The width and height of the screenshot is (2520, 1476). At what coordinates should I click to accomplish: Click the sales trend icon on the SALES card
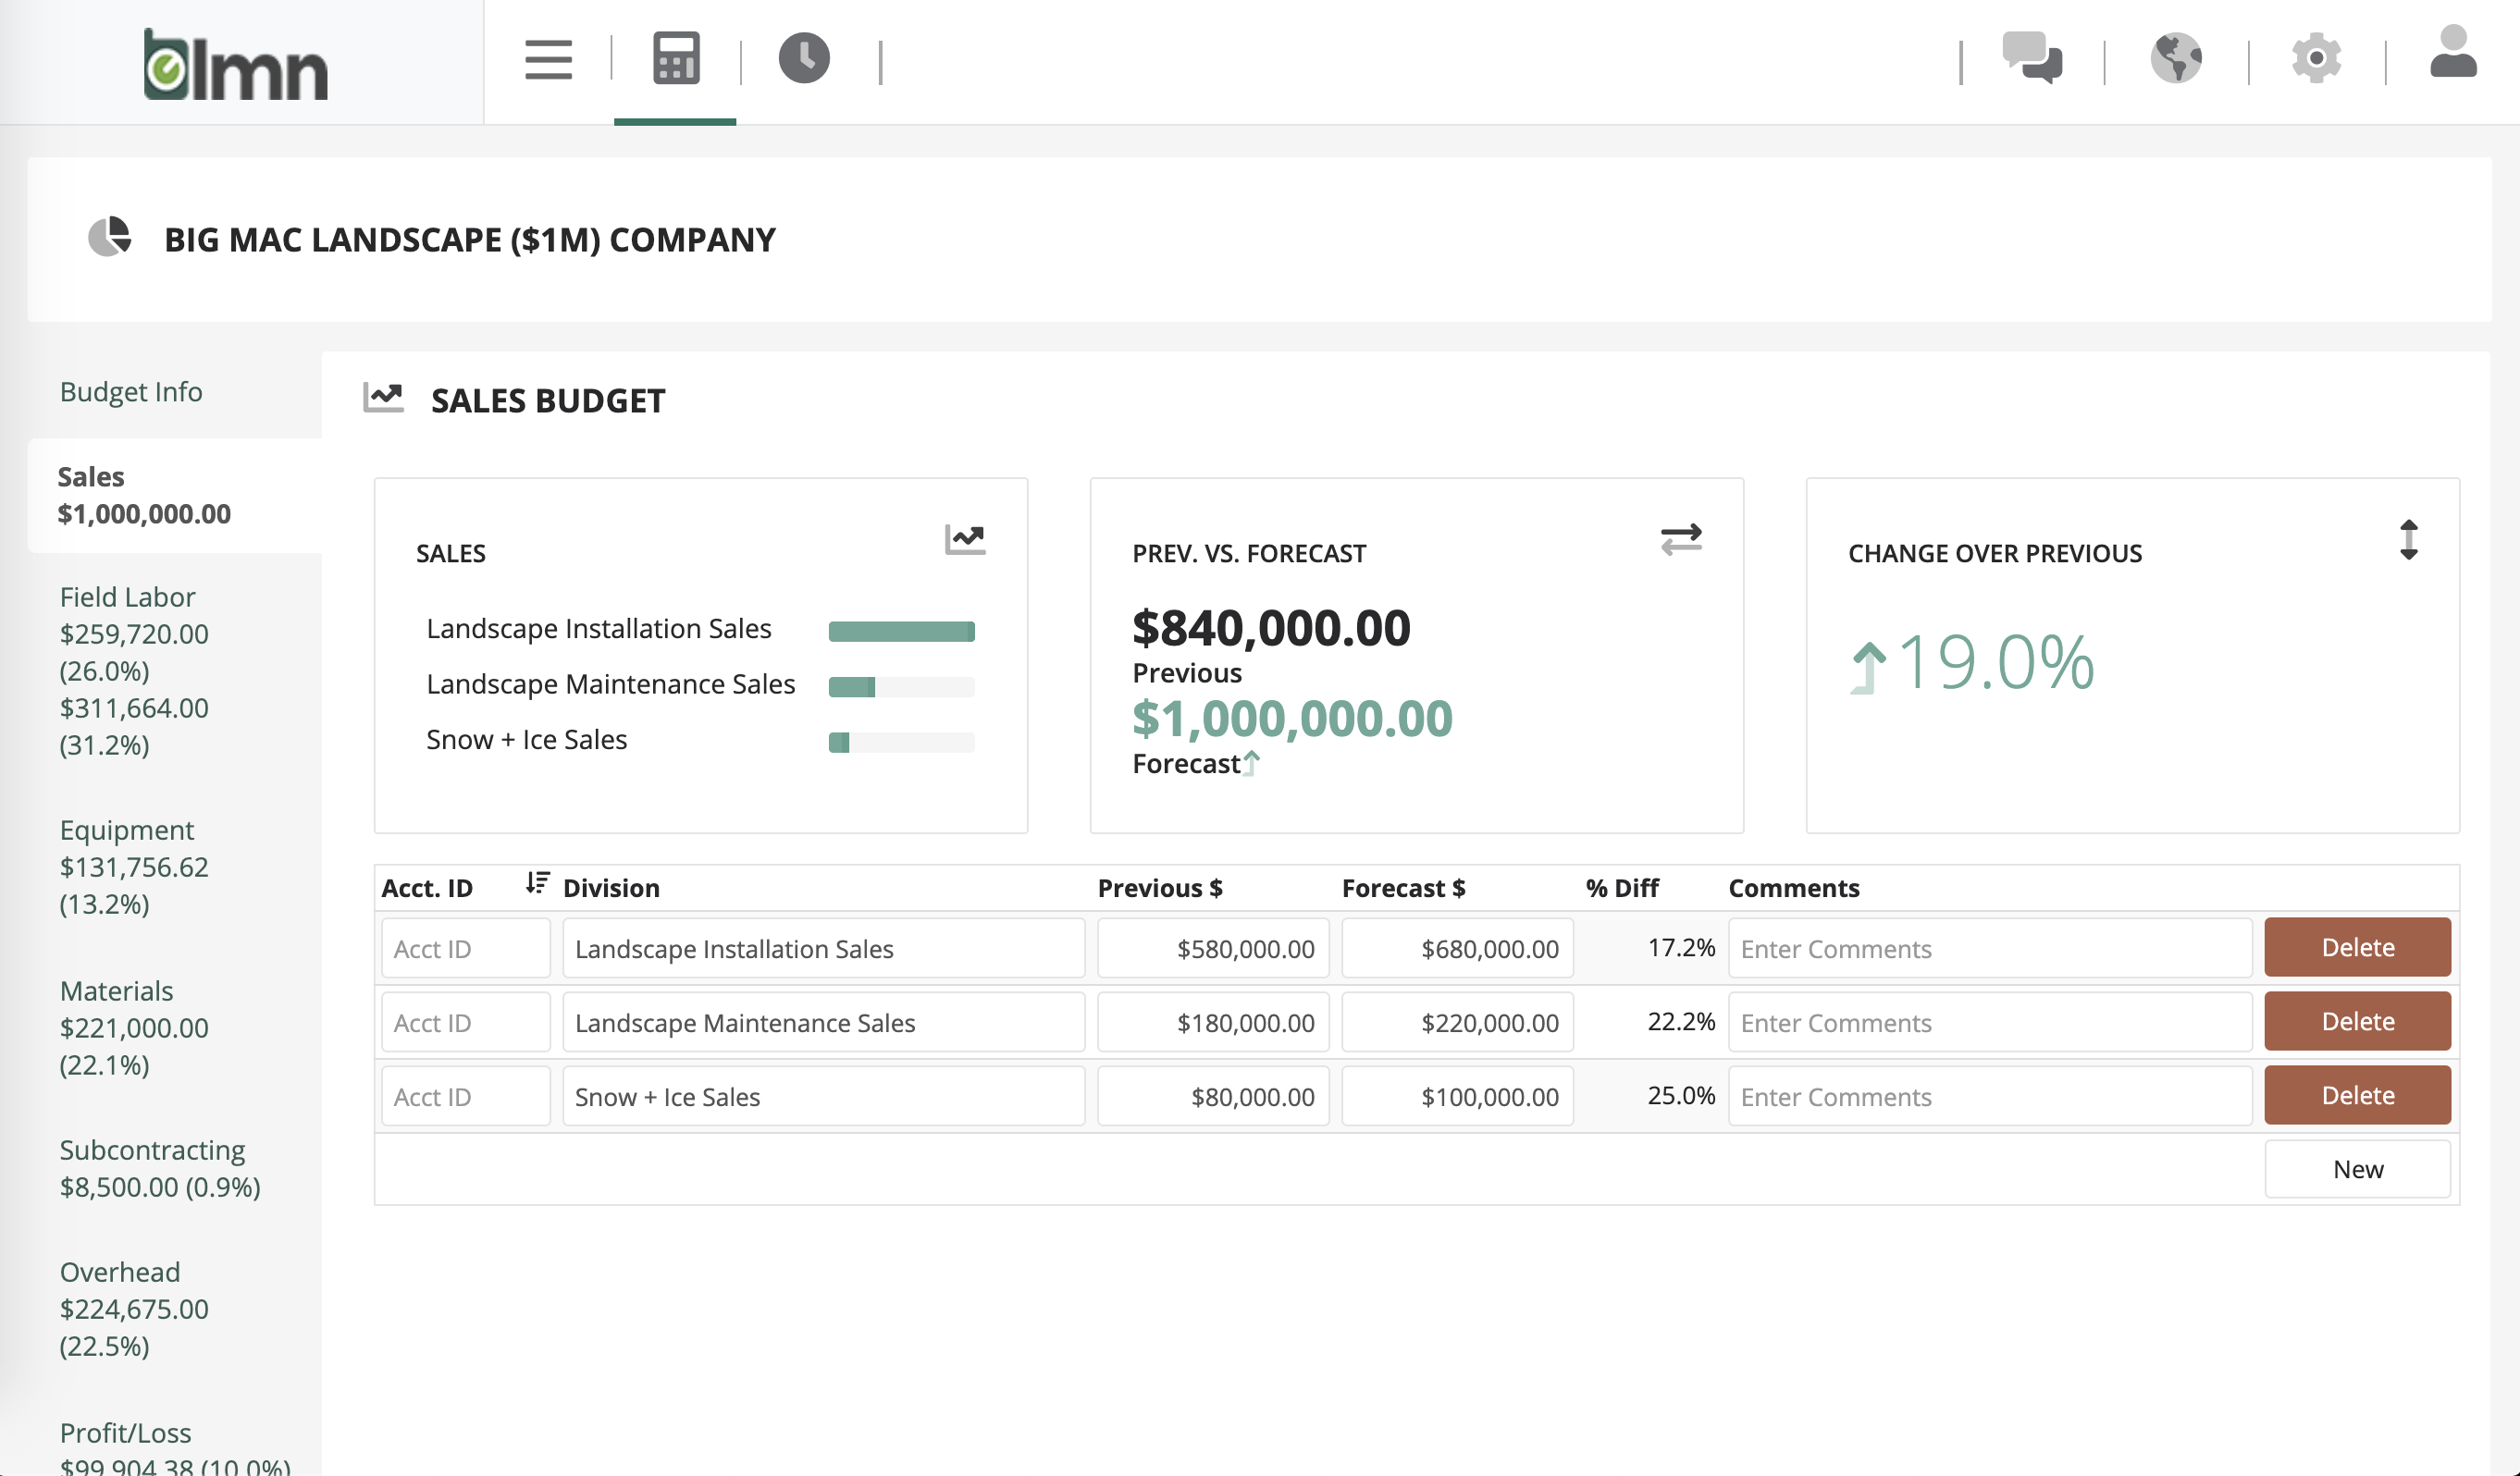964,539
